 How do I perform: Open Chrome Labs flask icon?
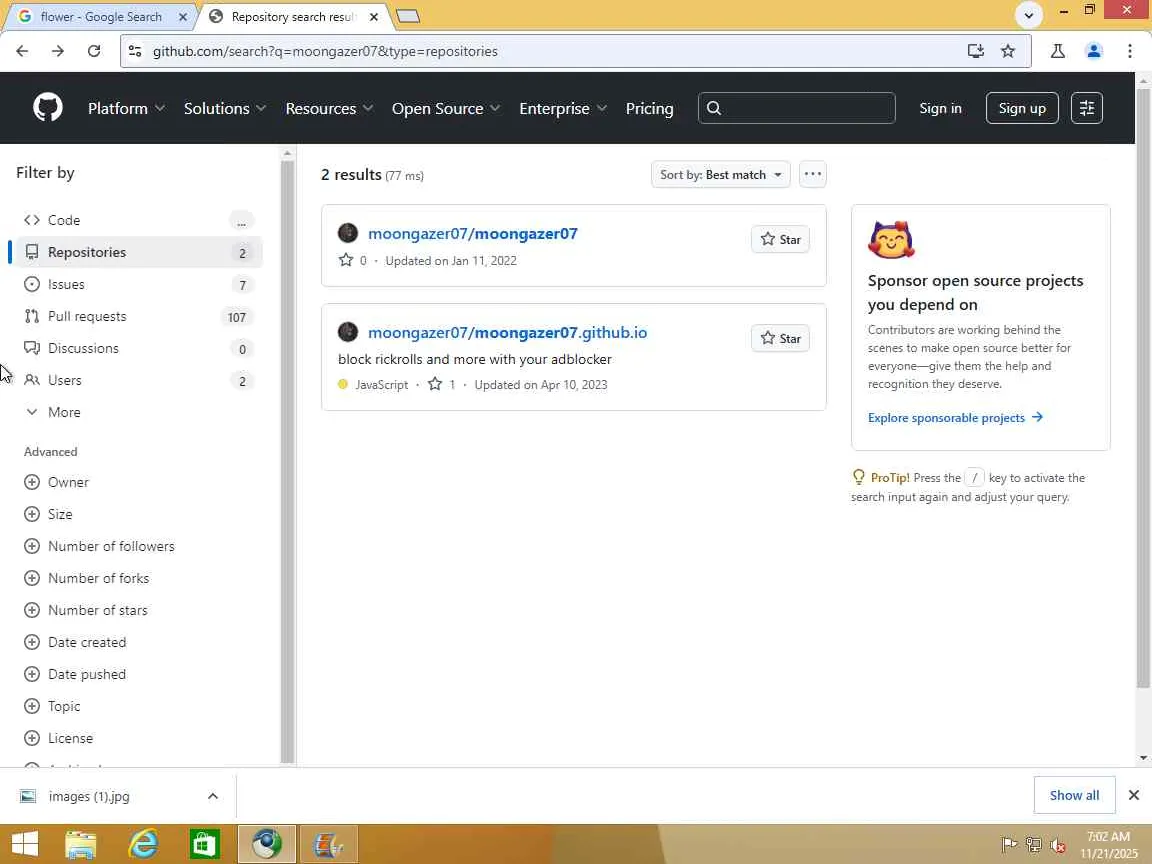pyautogui.click(x=1058, y=51)
